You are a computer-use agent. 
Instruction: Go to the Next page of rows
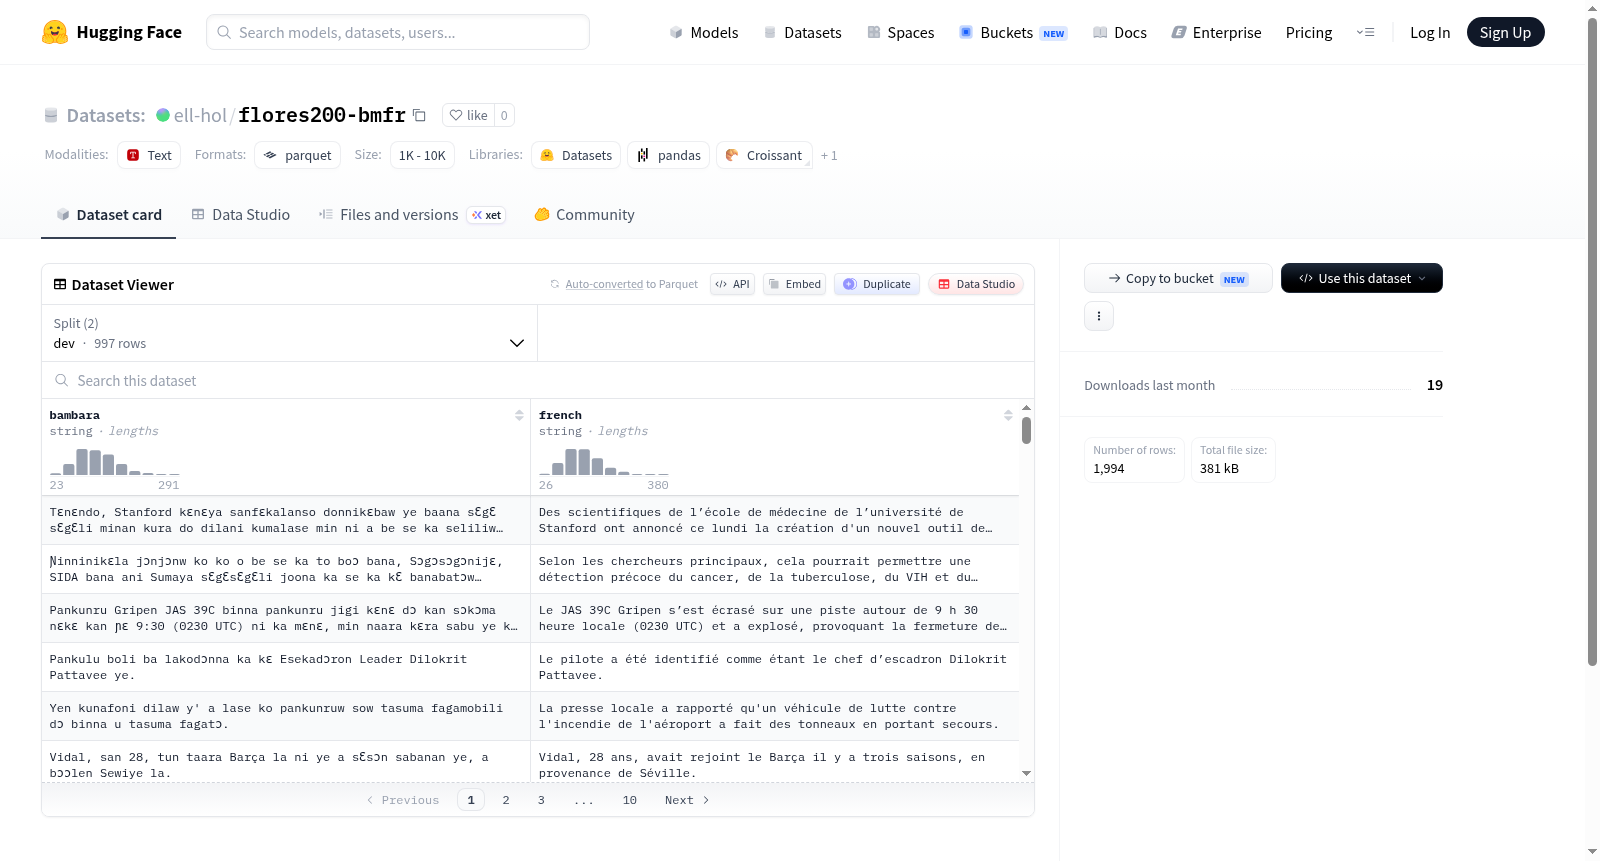[687, 800]
